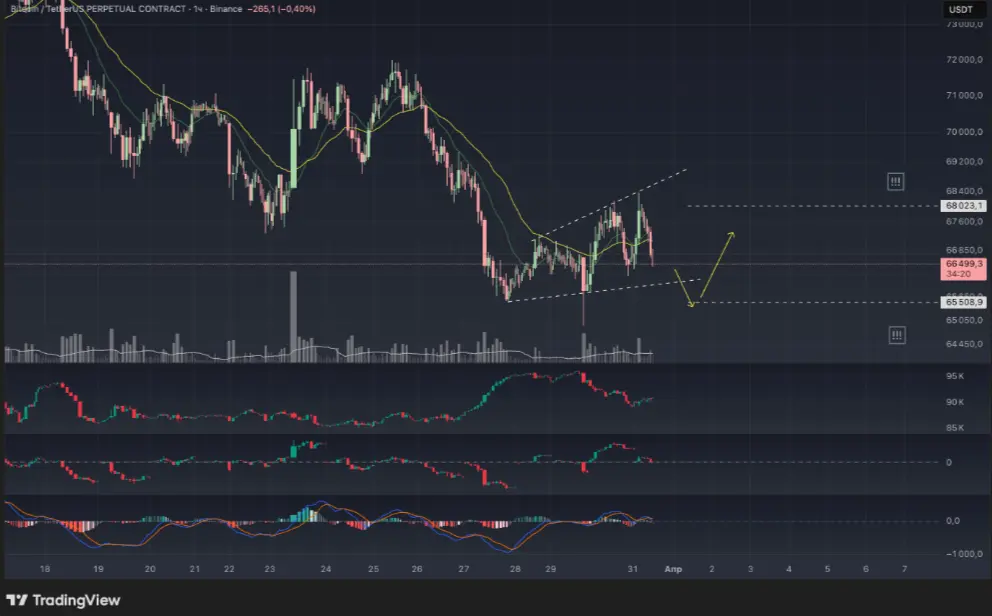Click date 7 on the time axis
This screenshot has height=616, width=992.
coord(904,569)
